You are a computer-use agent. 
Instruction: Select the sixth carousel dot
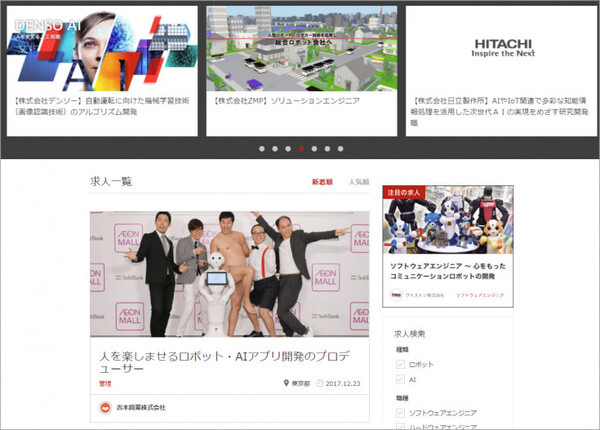pos(327,149)
